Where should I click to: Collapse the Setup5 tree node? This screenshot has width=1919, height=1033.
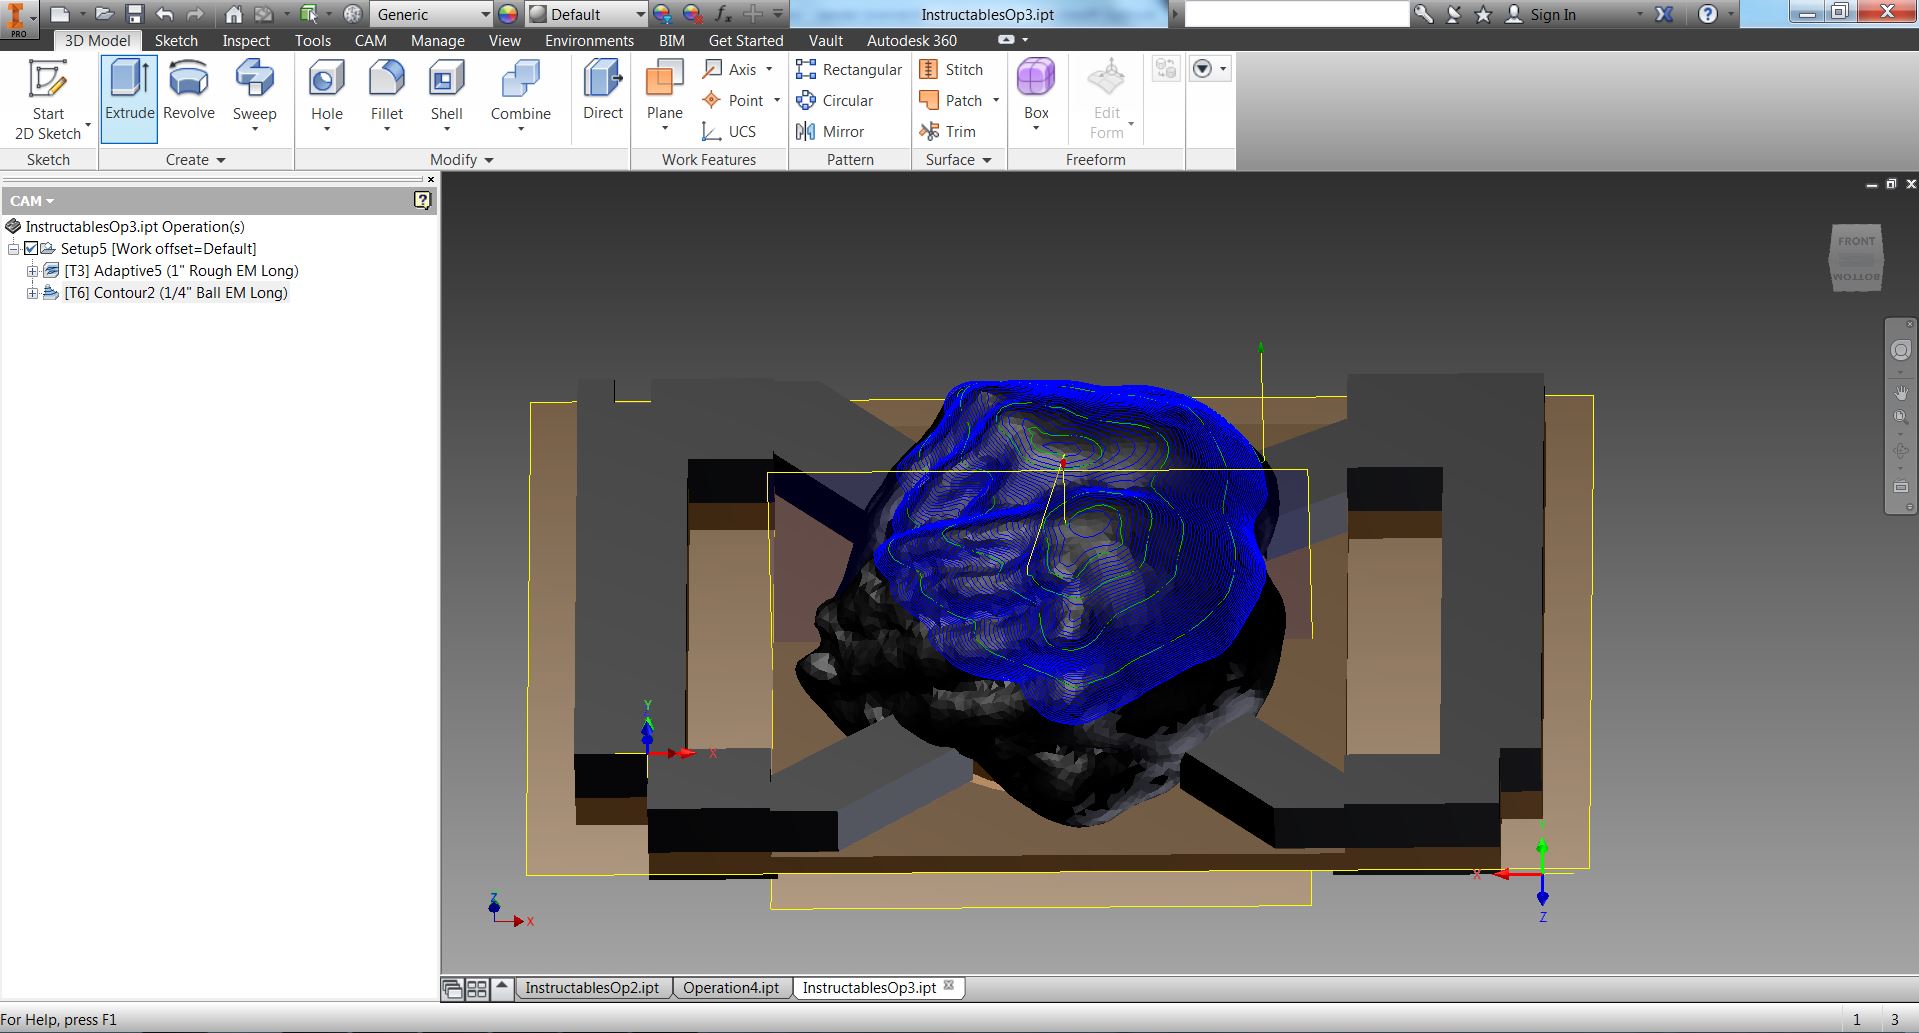click(x=13, y=248)
